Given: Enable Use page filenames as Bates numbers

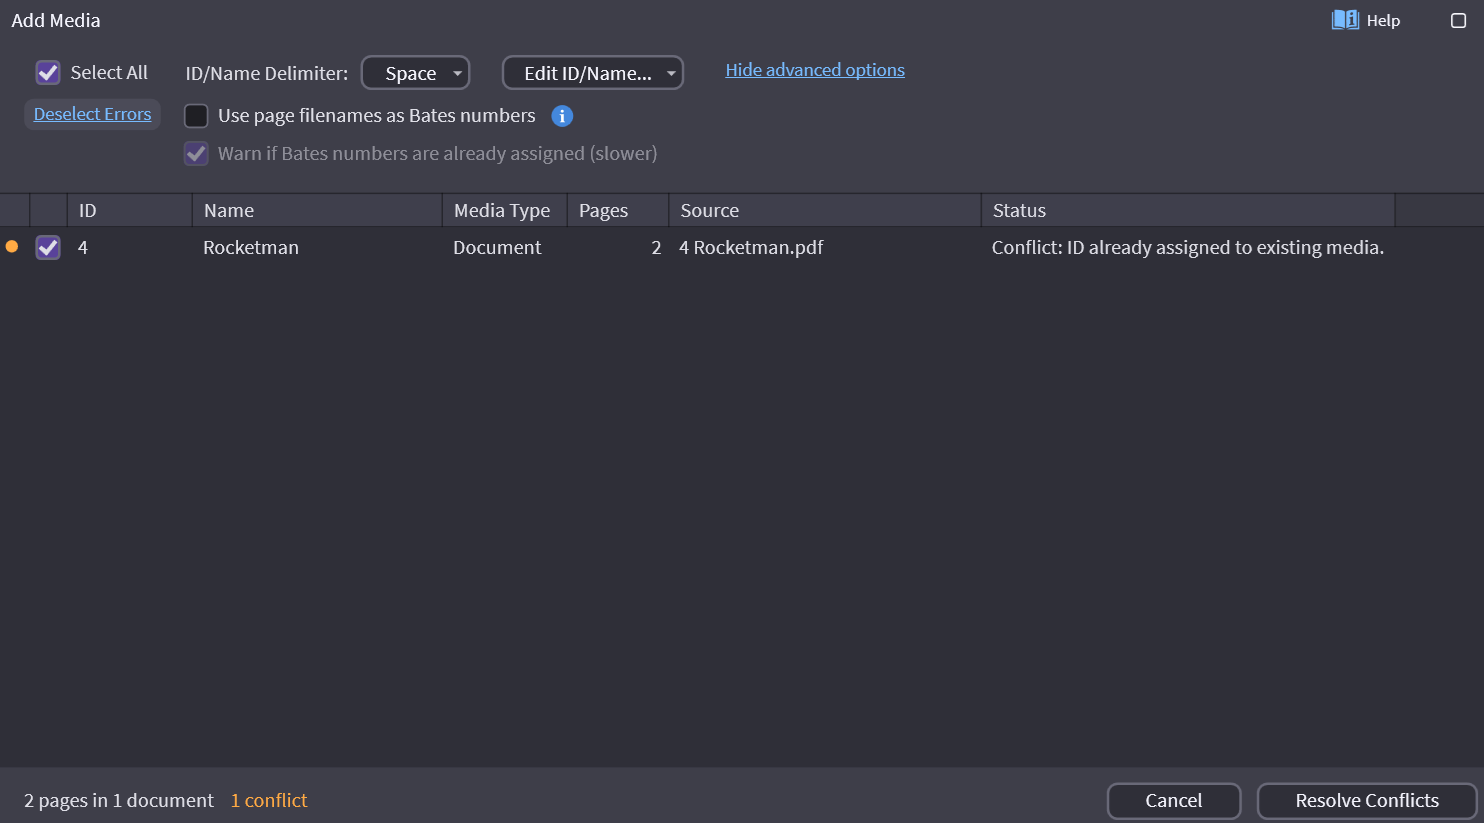Looking at the screenshot, I should coord(197,116).
